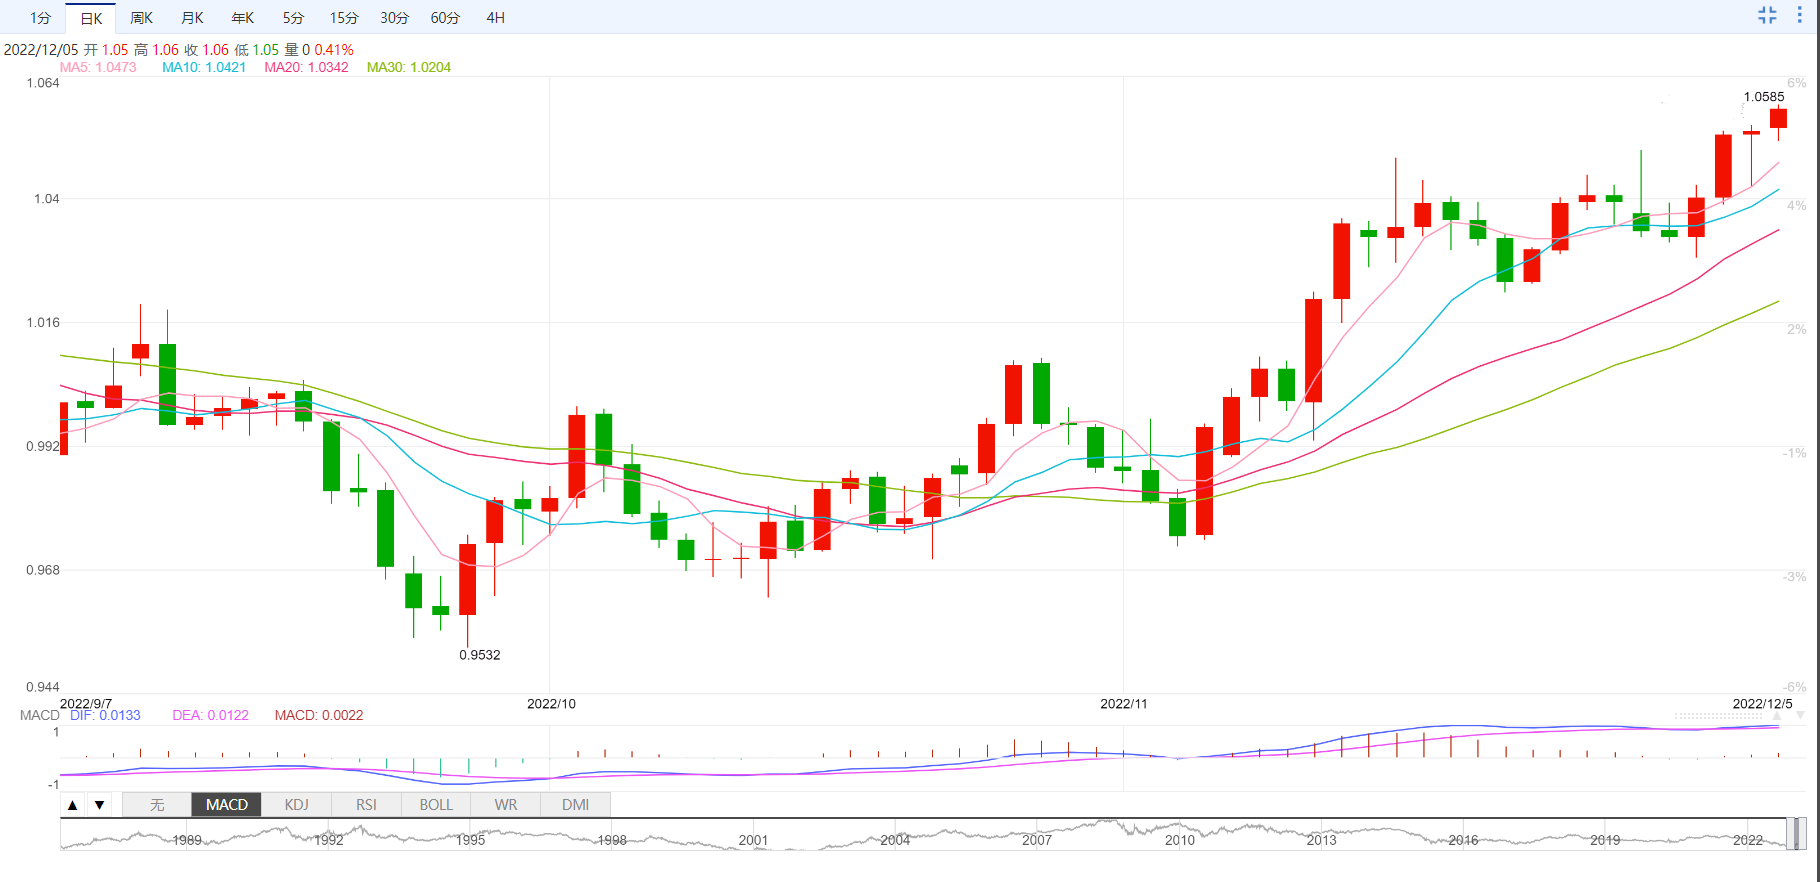This screenshot has width=1820, height=882.
Task: Click the black down triangle below MACD chart
Action: click(x=99, y=805)
